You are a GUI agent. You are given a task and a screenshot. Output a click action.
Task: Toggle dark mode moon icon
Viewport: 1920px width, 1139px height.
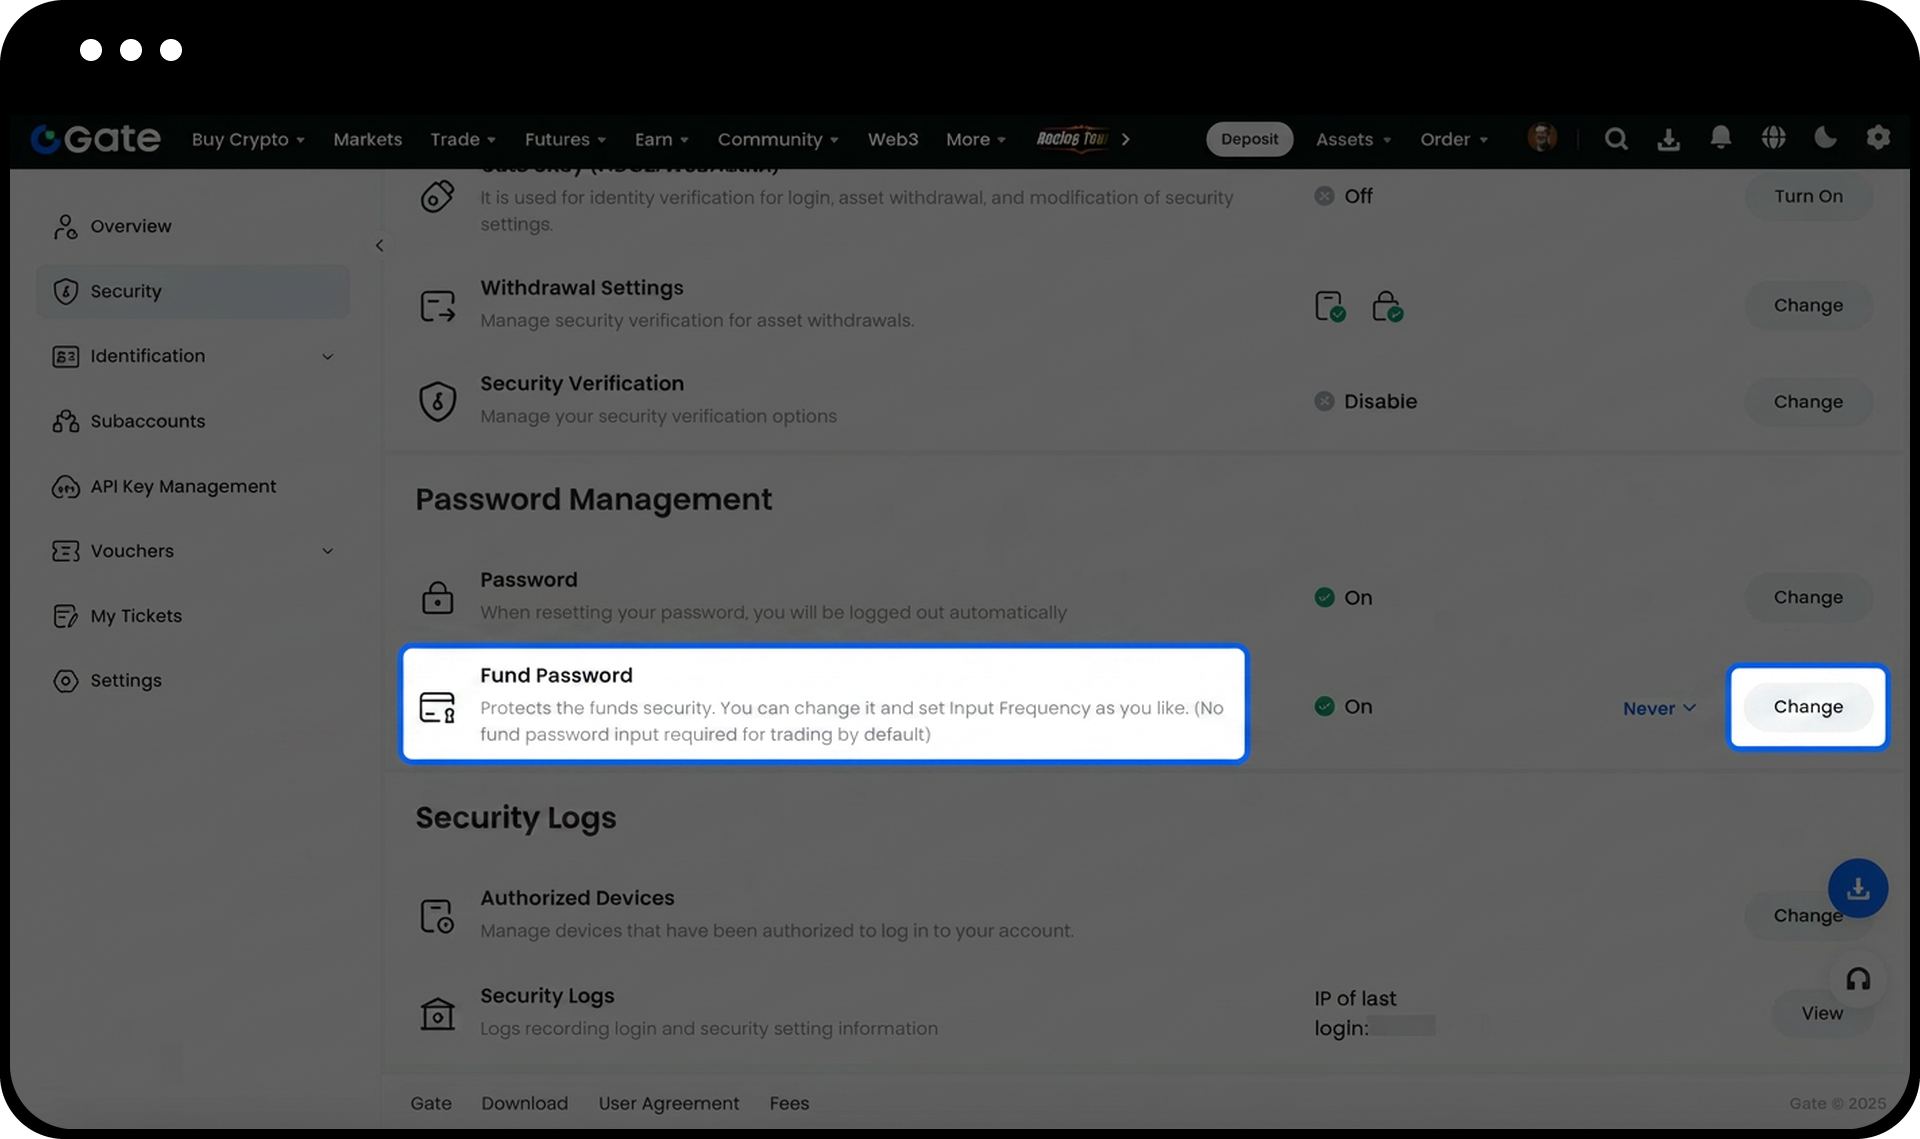(1825, 138)
